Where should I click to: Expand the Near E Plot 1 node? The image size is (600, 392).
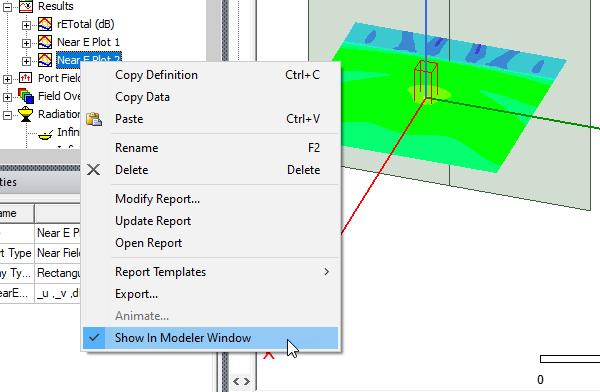point(26,43)
